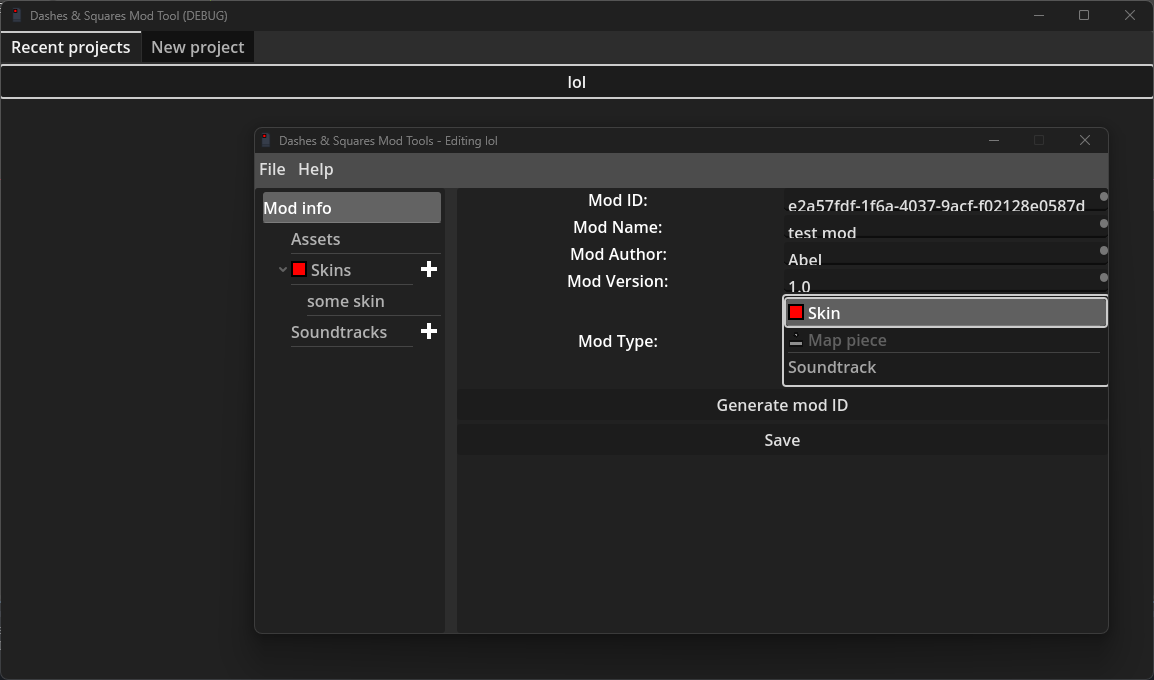The height and width of the screenshot is (680, 1154).
Task: Click the dot icon beside the Mod ID field
Action: [1102, 197]
